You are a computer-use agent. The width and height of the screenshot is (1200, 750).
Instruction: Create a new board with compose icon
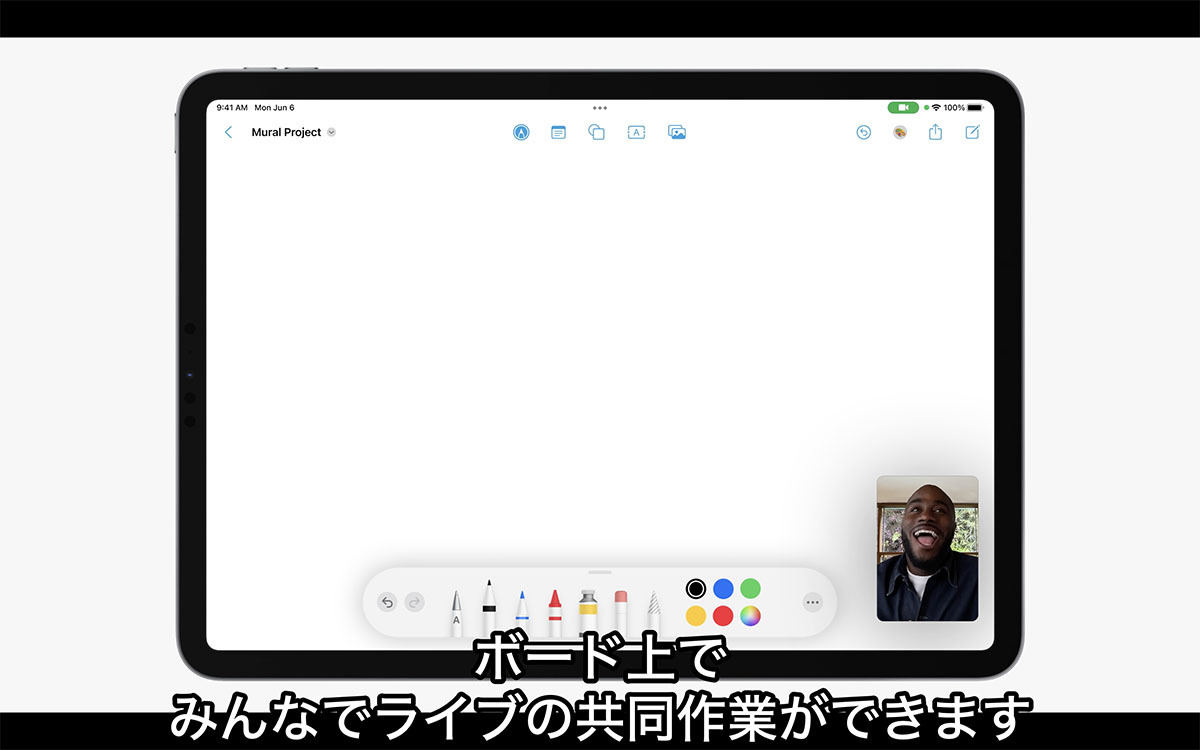tap(972, 132)
